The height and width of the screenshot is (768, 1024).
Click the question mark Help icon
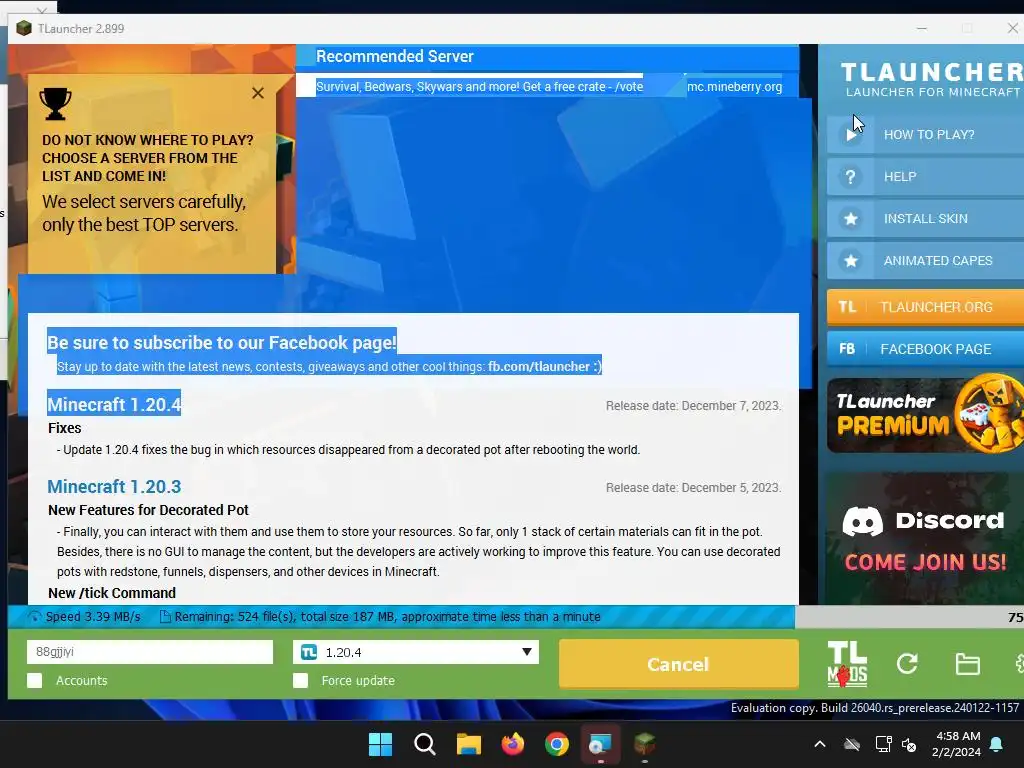click(x=850, y=177)
